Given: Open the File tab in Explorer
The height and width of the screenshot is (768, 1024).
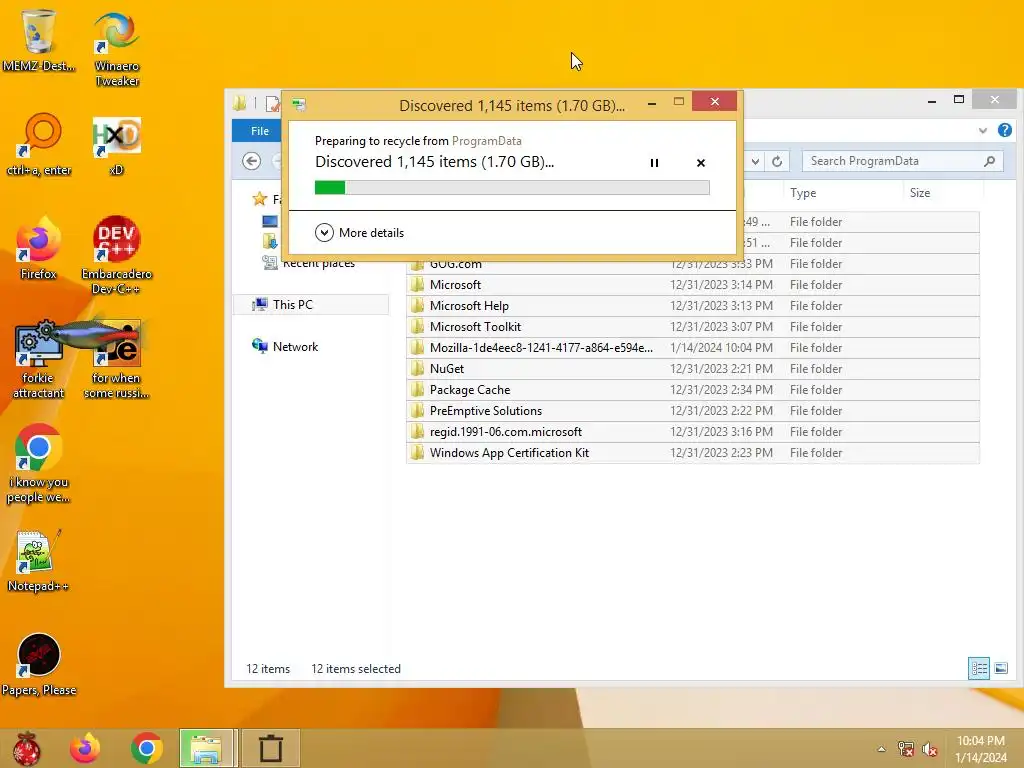Looking at the screenshot, I should [x=259, y=131].
